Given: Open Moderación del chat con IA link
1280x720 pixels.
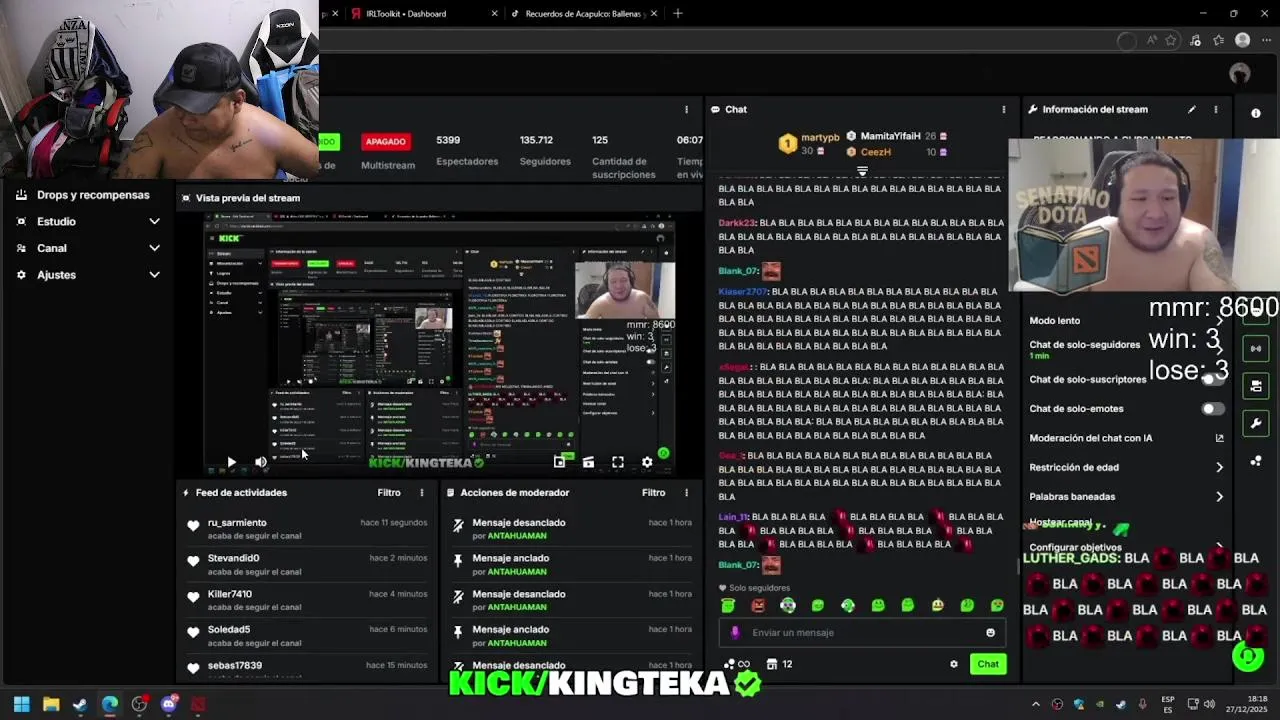Looking at the screenshot, I should [1219, 438].
